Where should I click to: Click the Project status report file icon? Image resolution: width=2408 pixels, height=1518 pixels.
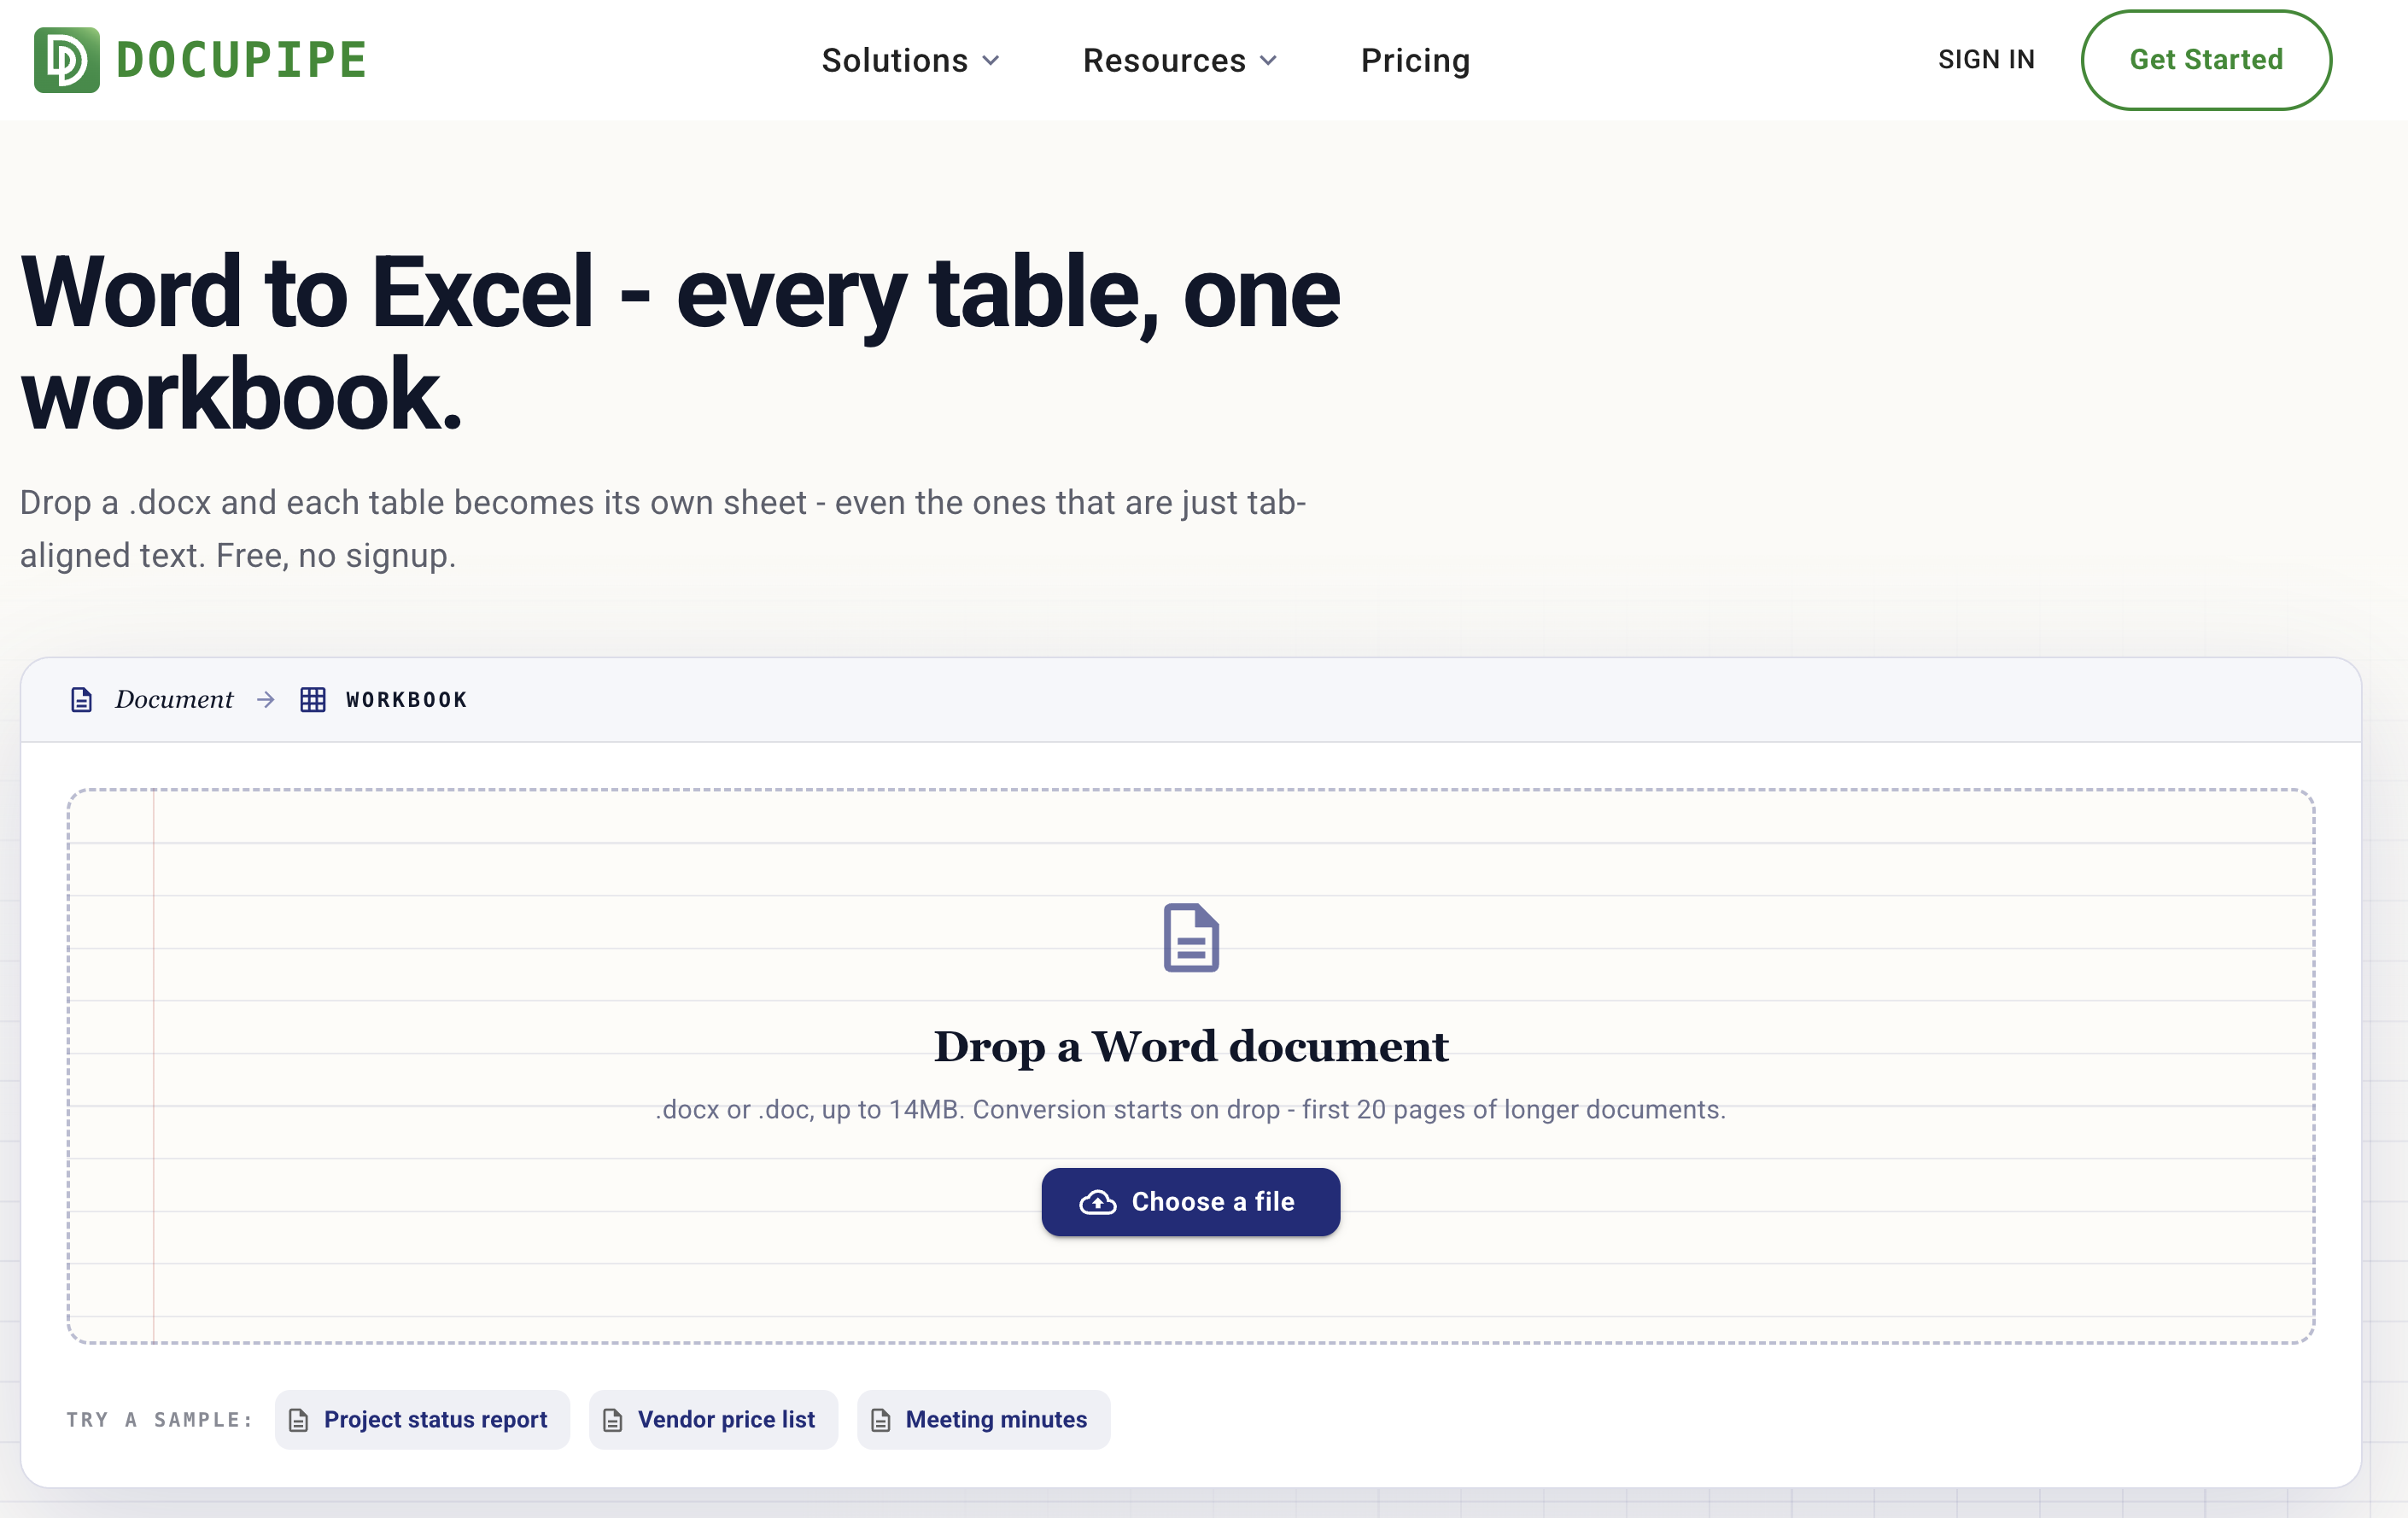click(298, 1420)
